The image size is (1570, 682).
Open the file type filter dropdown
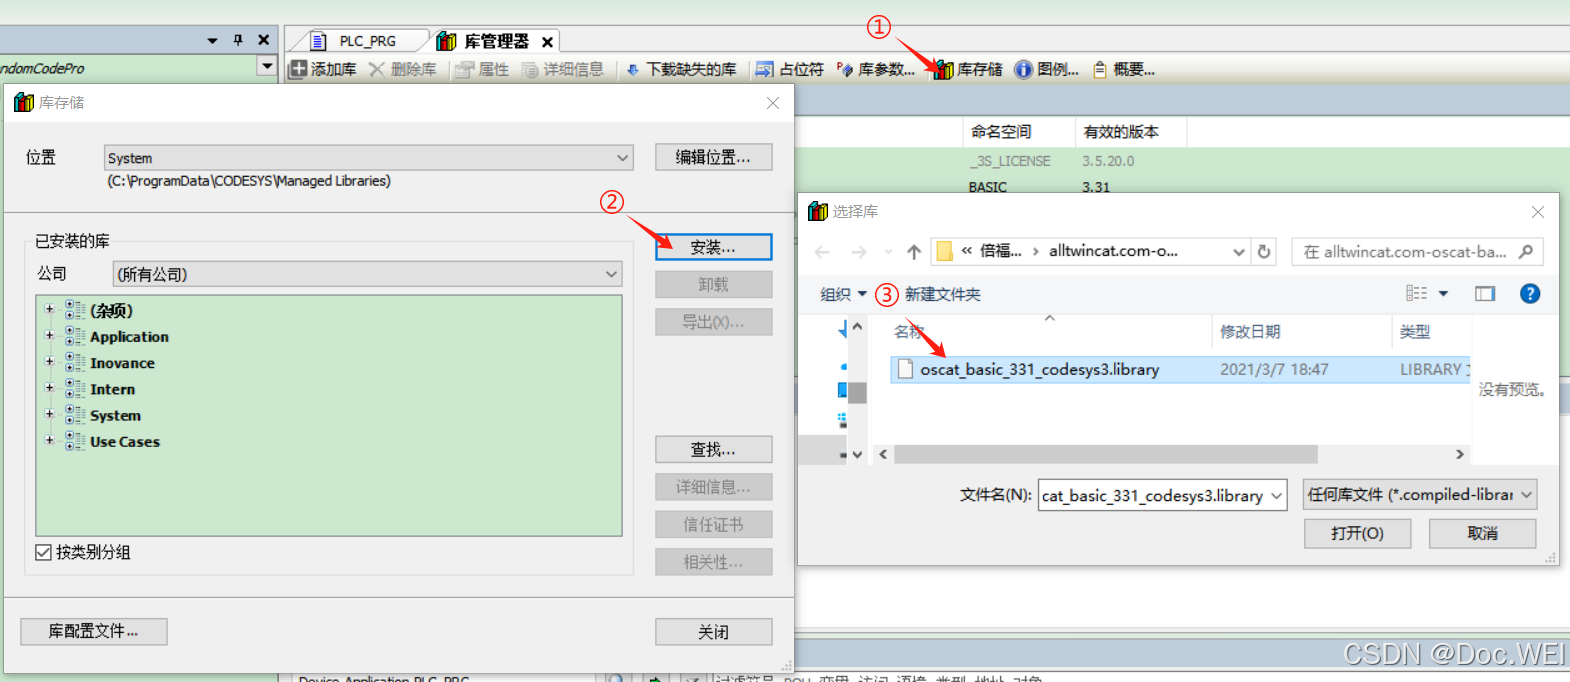coord(1420,494)
